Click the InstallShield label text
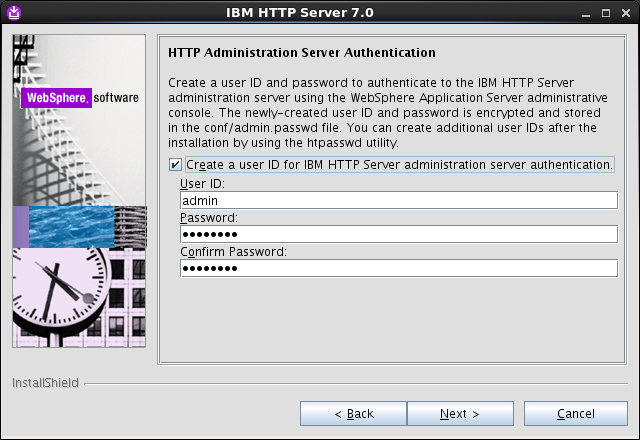Image resolution: width=640 pixels, height=440 pixels. [x=45, y=383]
